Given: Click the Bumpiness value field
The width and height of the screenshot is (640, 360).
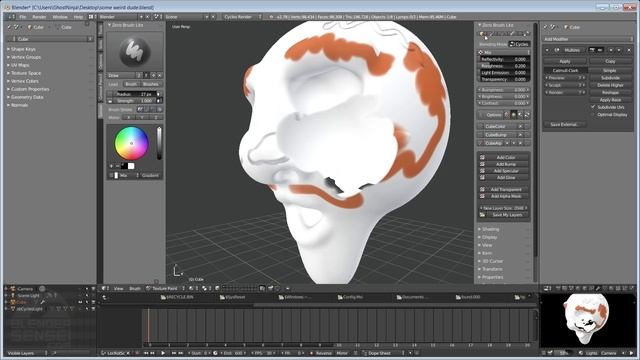Looking at the screenshot, I should (504, 90).
